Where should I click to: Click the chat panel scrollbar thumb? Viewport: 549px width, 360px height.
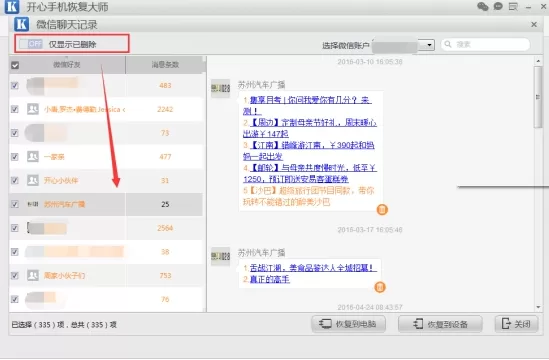click(x=538, y=97)
